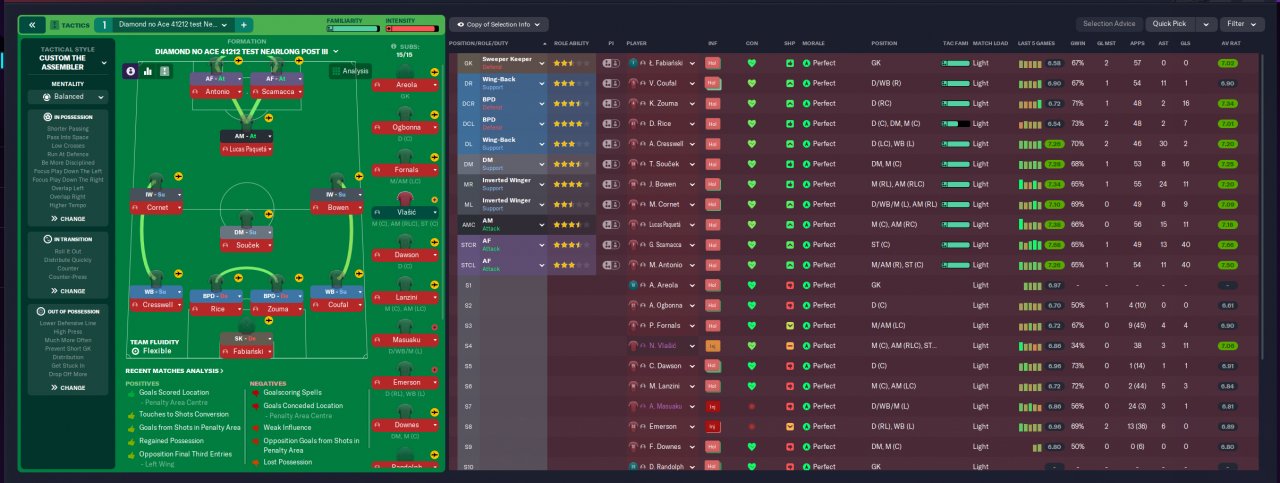1280x483 pixels.
Task: Toggle the plane marker beside Areola substitute
Action: click(435, 73)
